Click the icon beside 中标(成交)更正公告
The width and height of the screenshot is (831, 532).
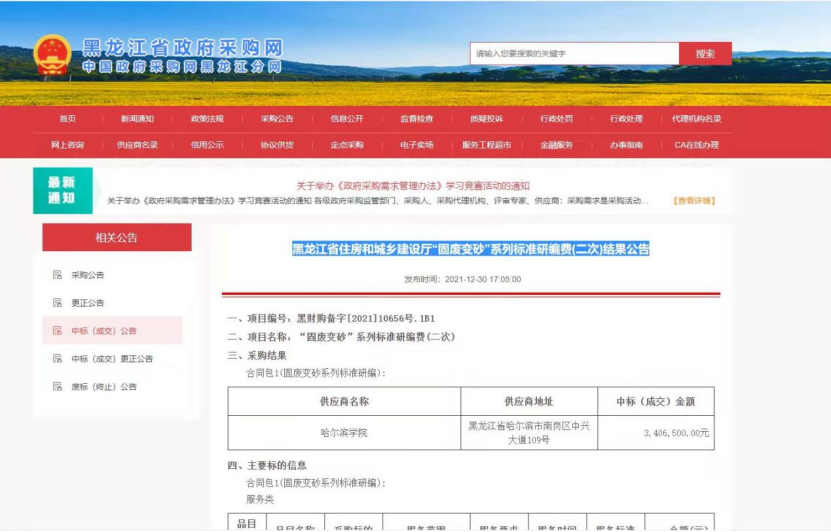(x=57, y=359)
